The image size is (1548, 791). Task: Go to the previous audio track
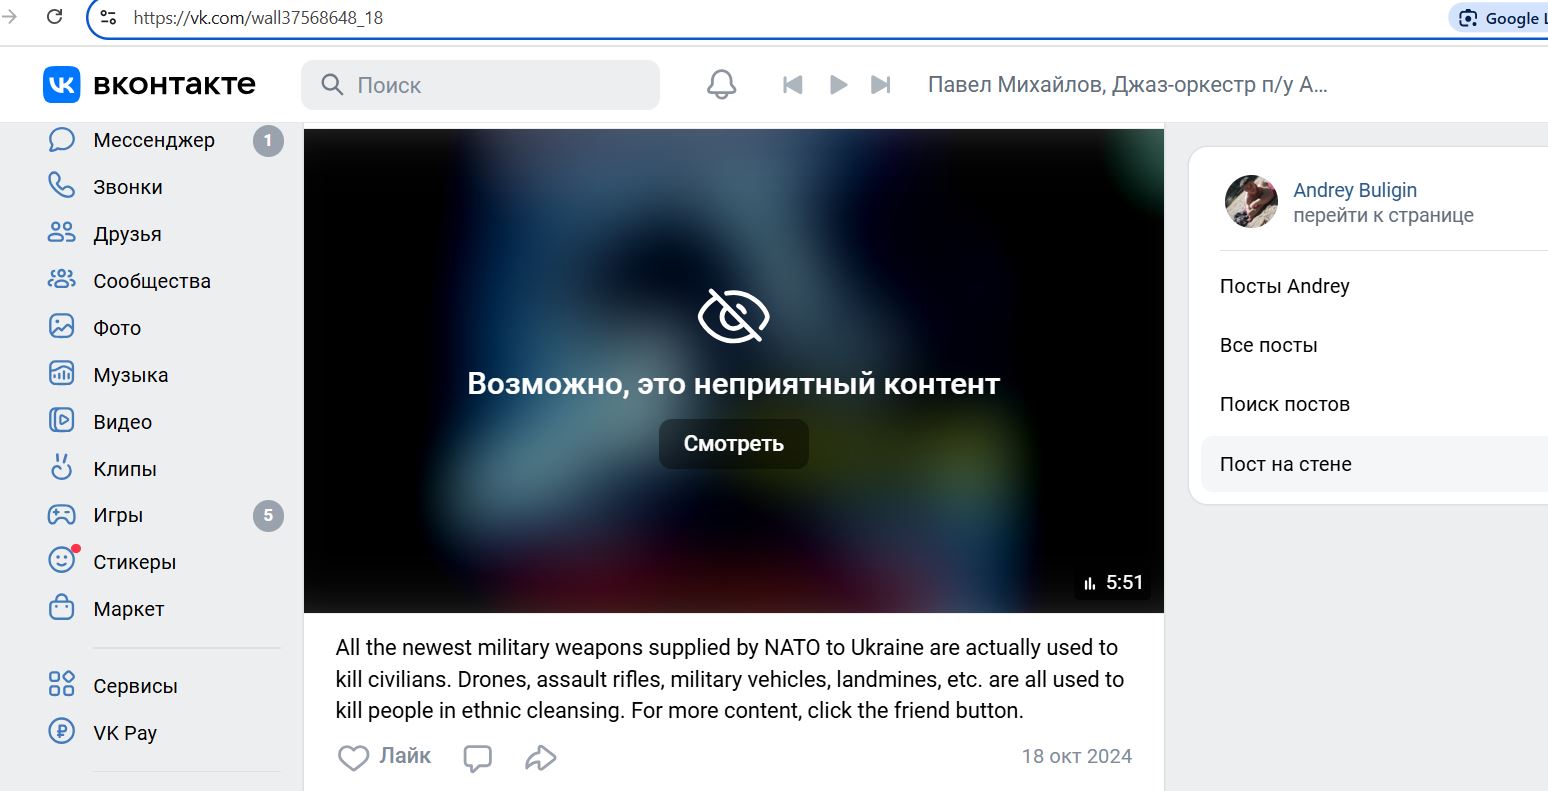pos(793,85)
